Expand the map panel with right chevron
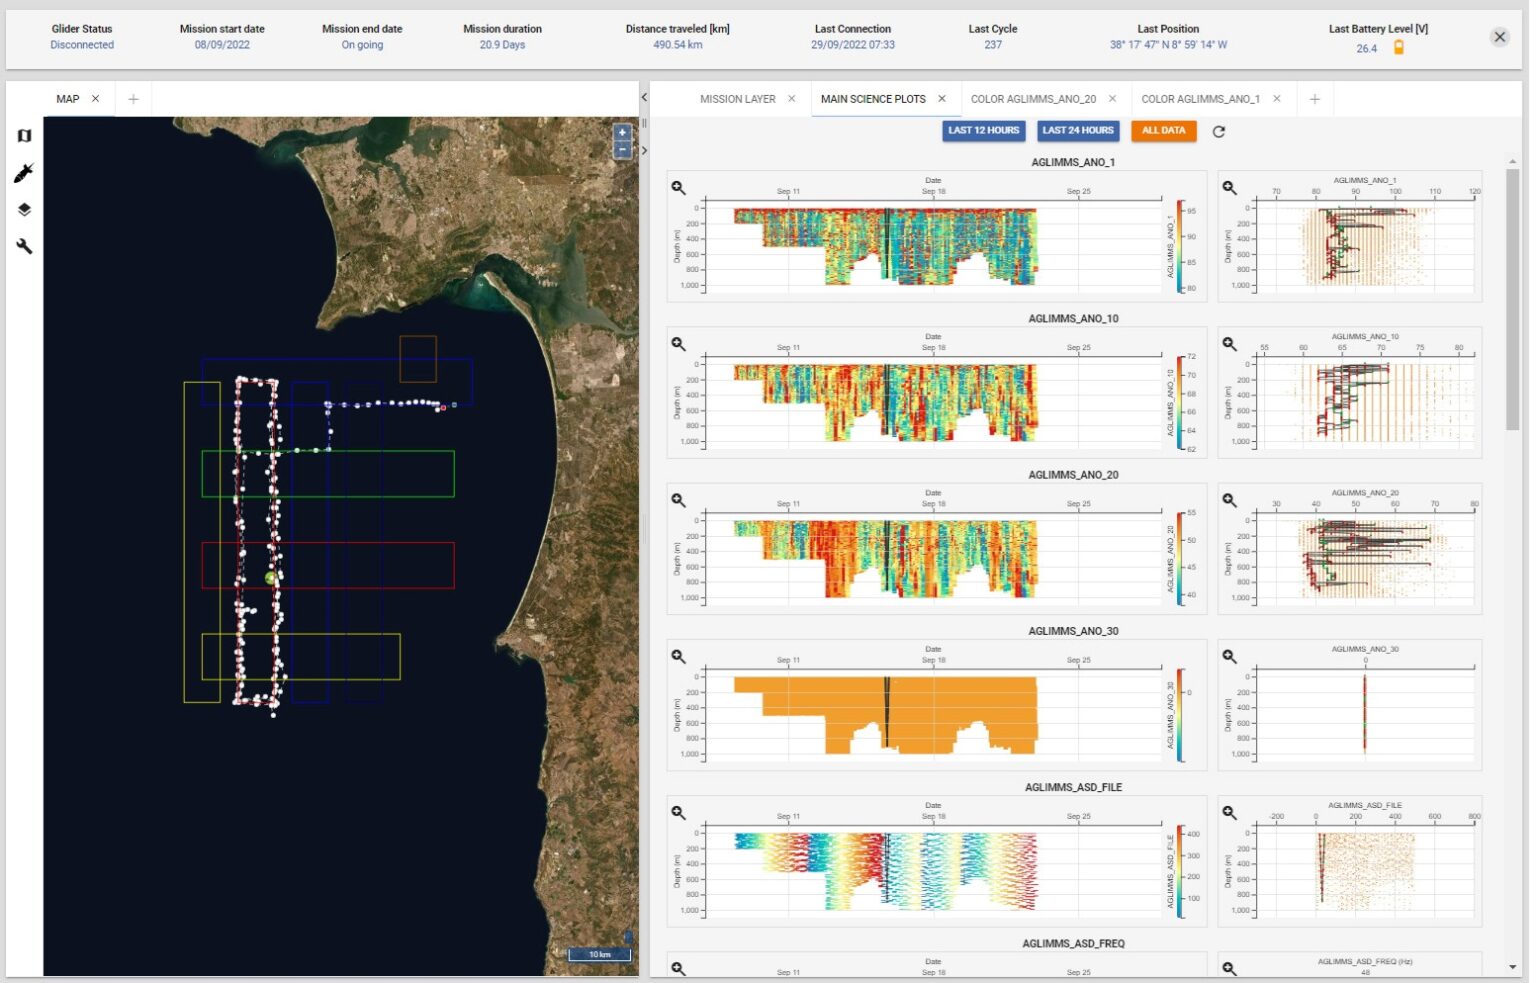This screenshot has height=983, width=1536. click(644, 151)
